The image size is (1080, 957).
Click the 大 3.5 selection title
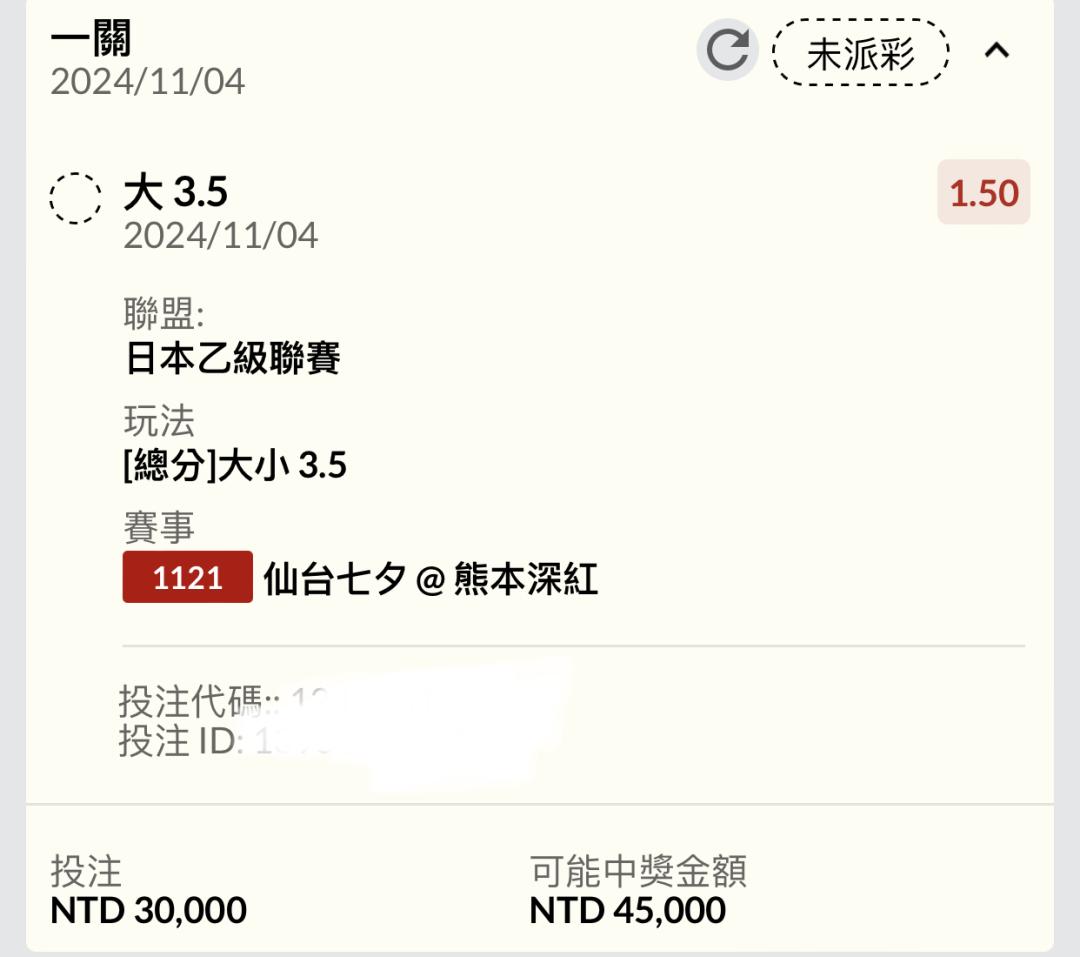176,191
